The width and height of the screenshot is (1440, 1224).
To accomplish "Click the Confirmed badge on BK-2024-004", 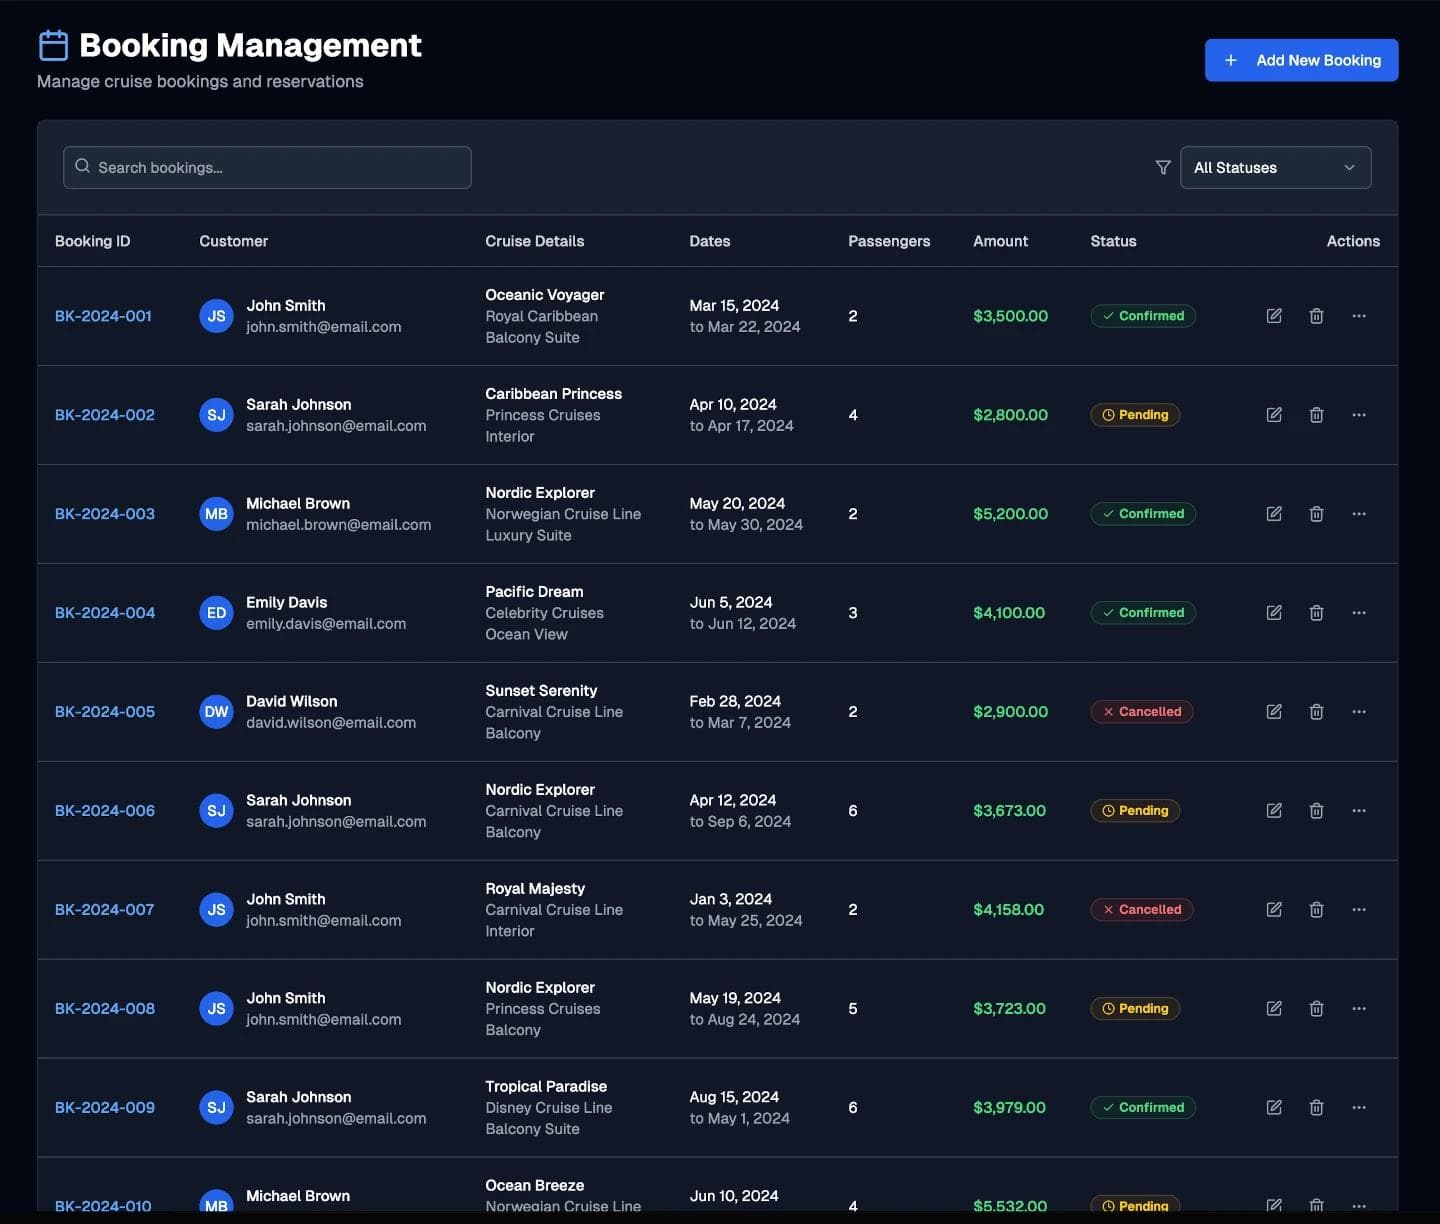I will coord(1143,612).
